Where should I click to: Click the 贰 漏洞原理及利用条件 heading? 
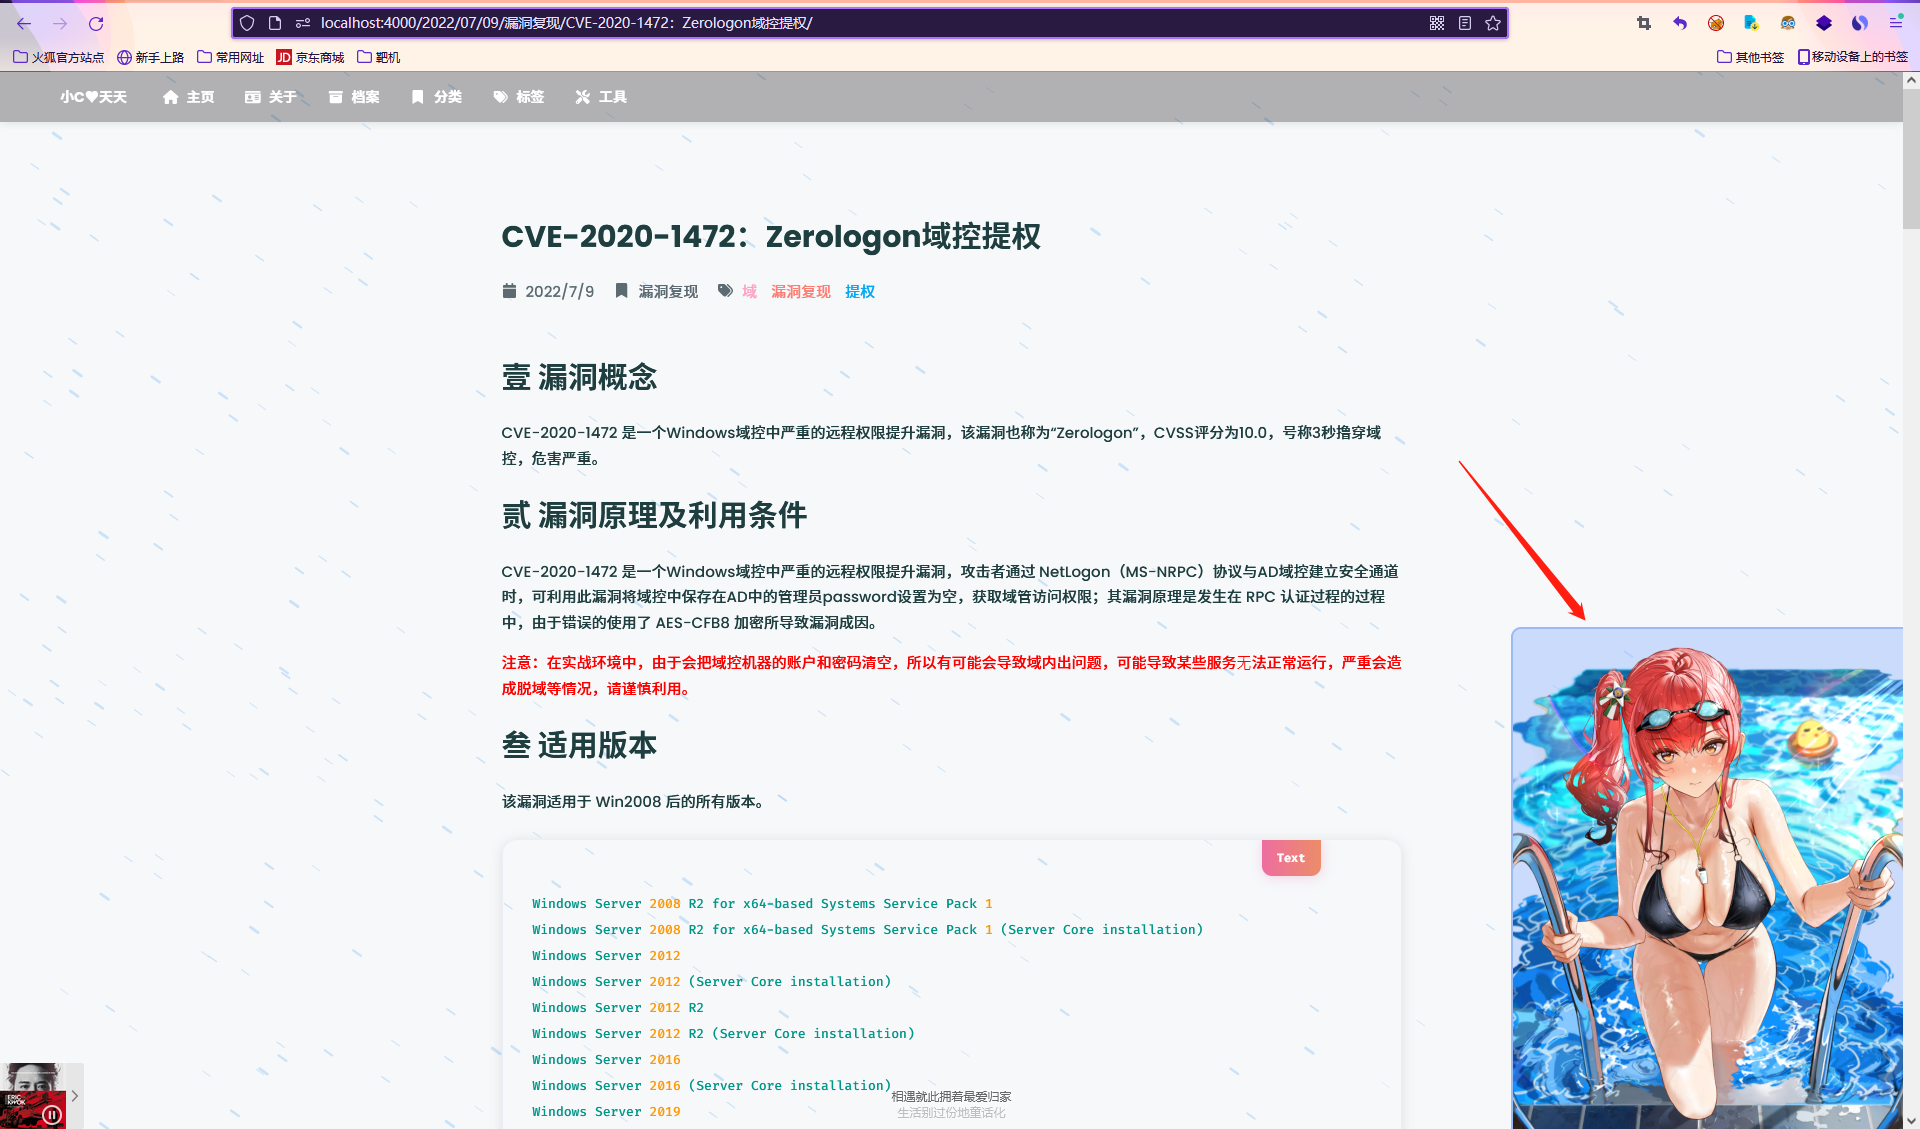tap(654, 515)
